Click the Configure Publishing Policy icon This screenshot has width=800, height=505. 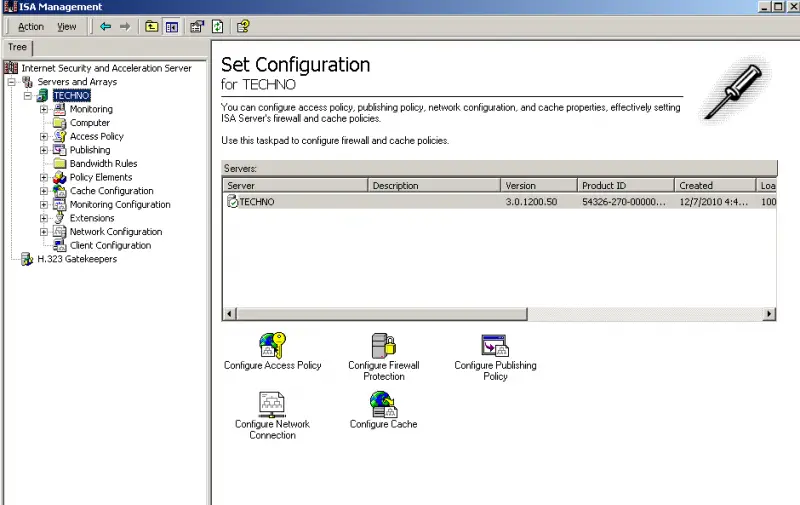tap(495, 345)
